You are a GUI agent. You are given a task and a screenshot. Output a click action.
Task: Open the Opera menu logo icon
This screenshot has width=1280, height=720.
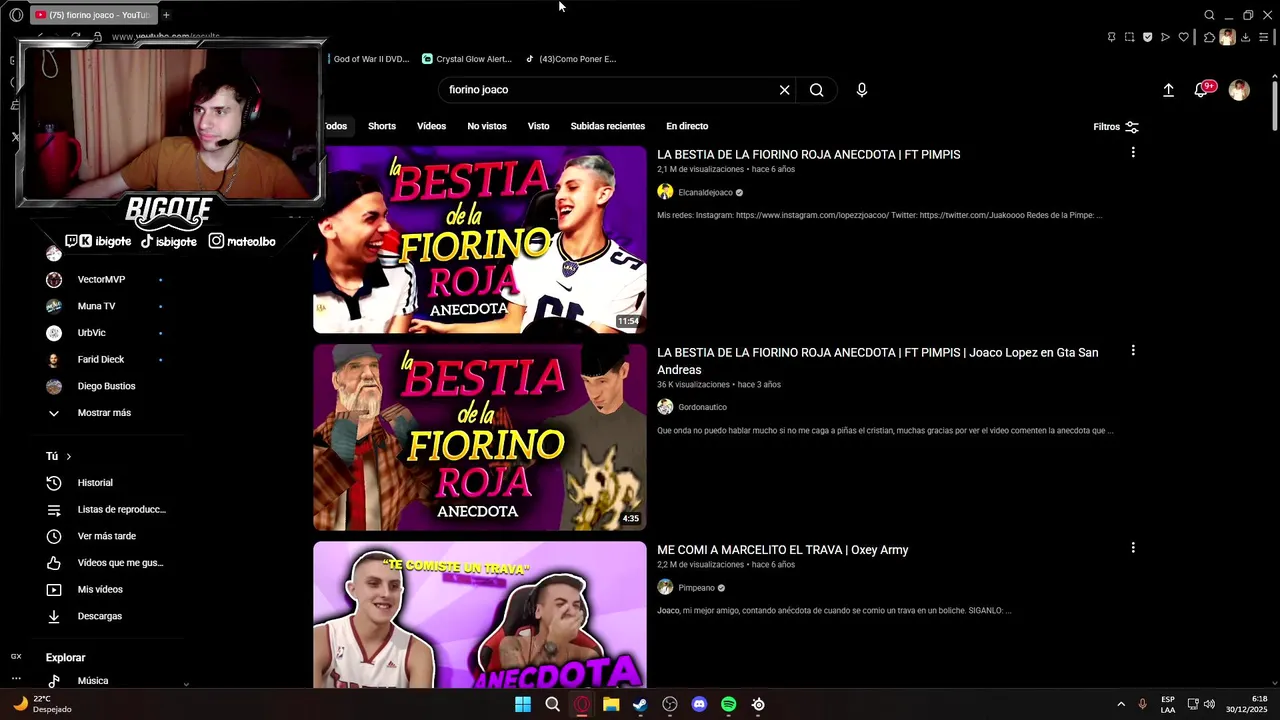(x=16, y=15)
